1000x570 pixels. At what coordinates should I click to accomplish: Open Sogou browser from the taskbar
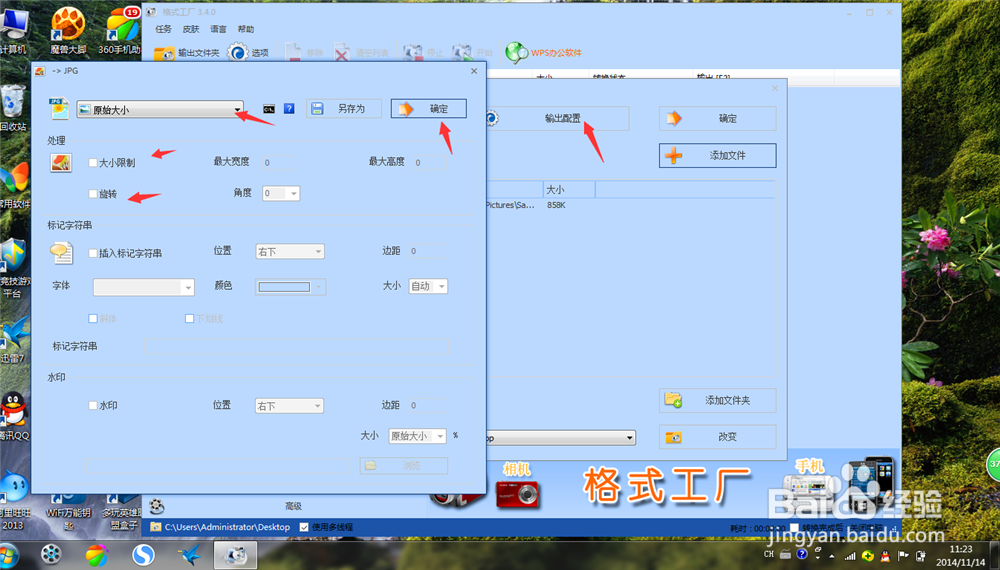tap(143, 555)
